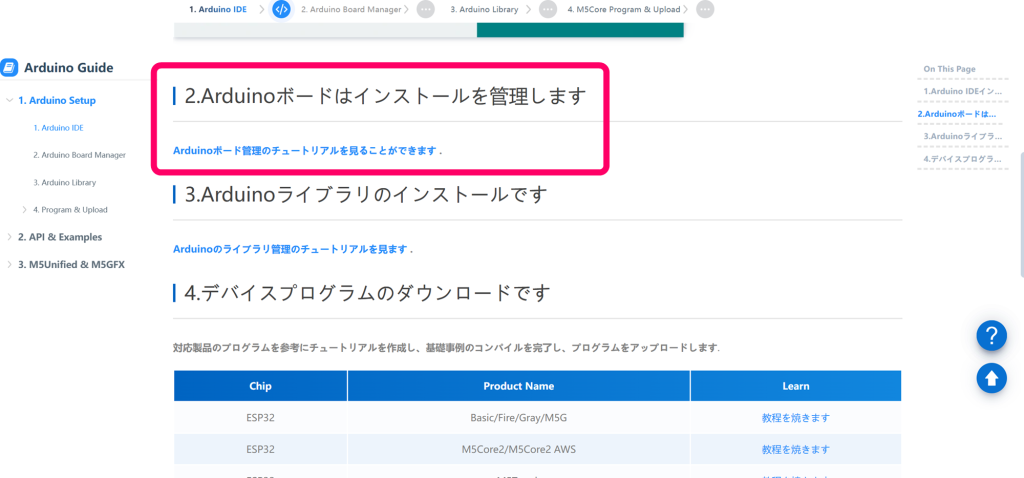Click the ESP32 cell in Basic/Fire/Gray/M5G row
The height and width of the screenshot is (478, 1024).
[x=261, y=418]
